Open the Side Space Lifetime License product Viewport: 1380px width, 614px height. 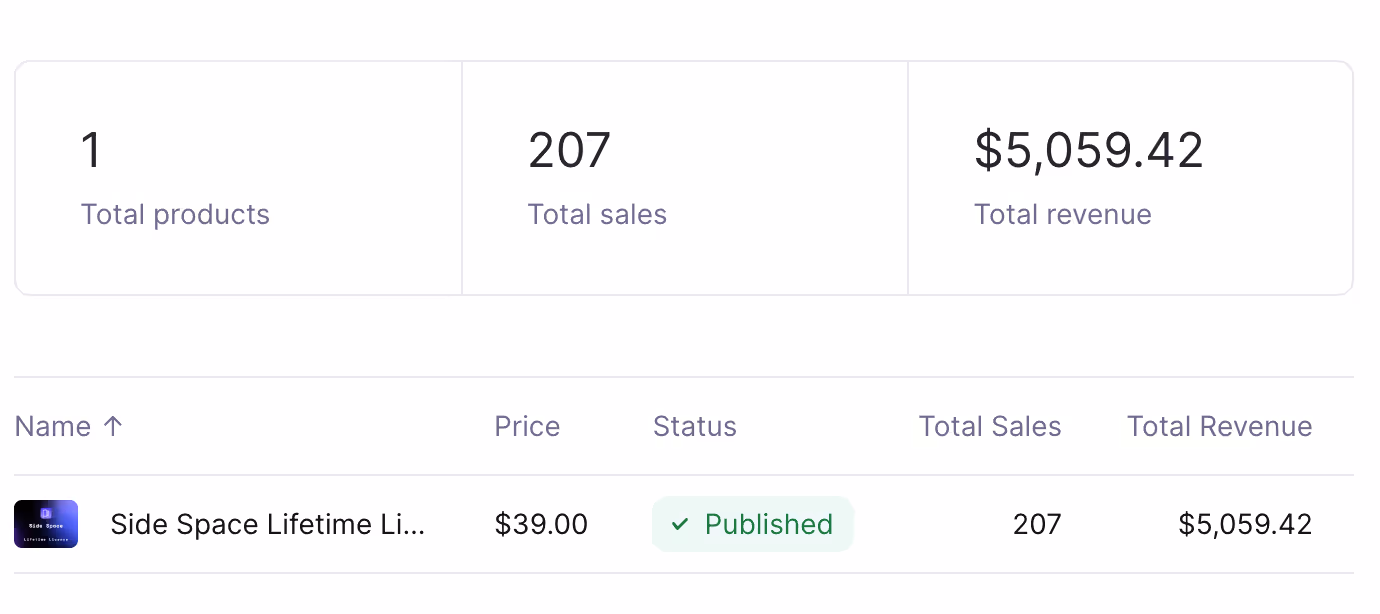[268, 524]
